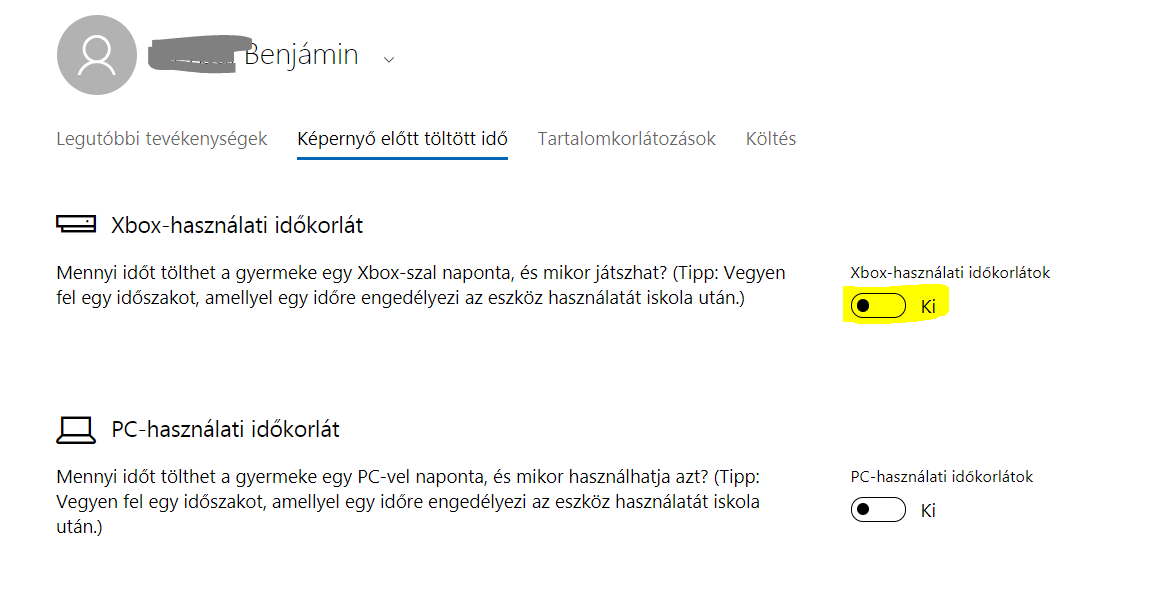Click the user avatar profile icon
This screenshot has height=610, width=1151.
click(97, 56)
